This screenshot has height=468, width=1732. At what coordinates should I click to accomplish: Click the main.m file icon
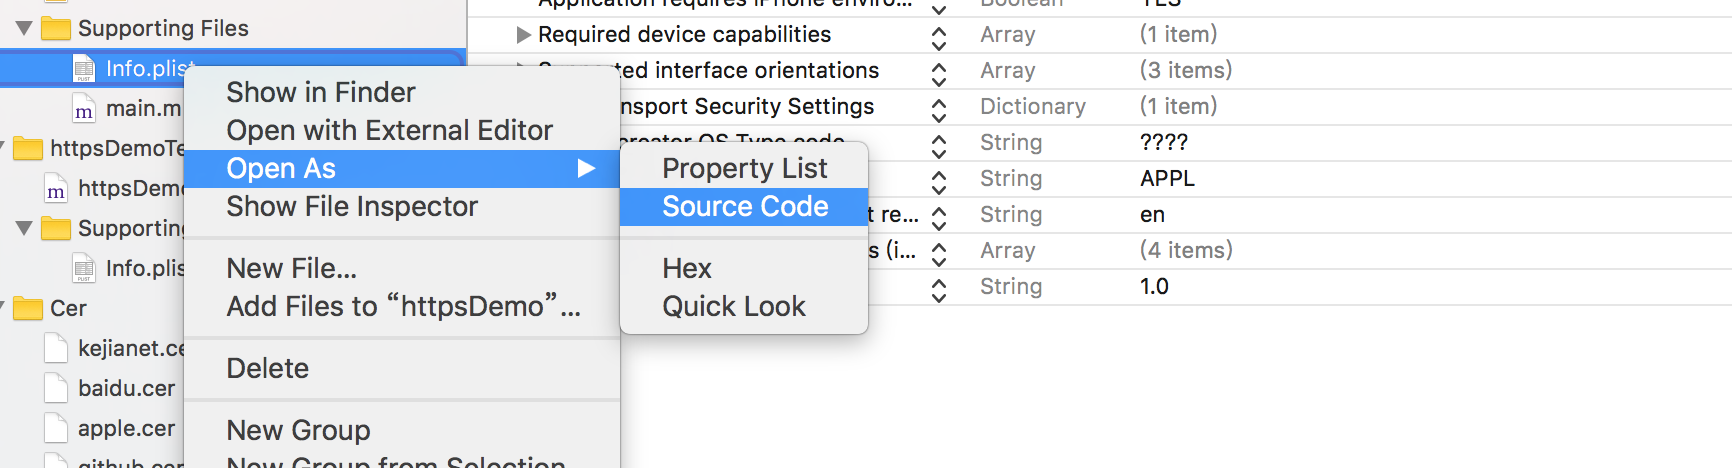pyautogui.click(x=84, y=109)
